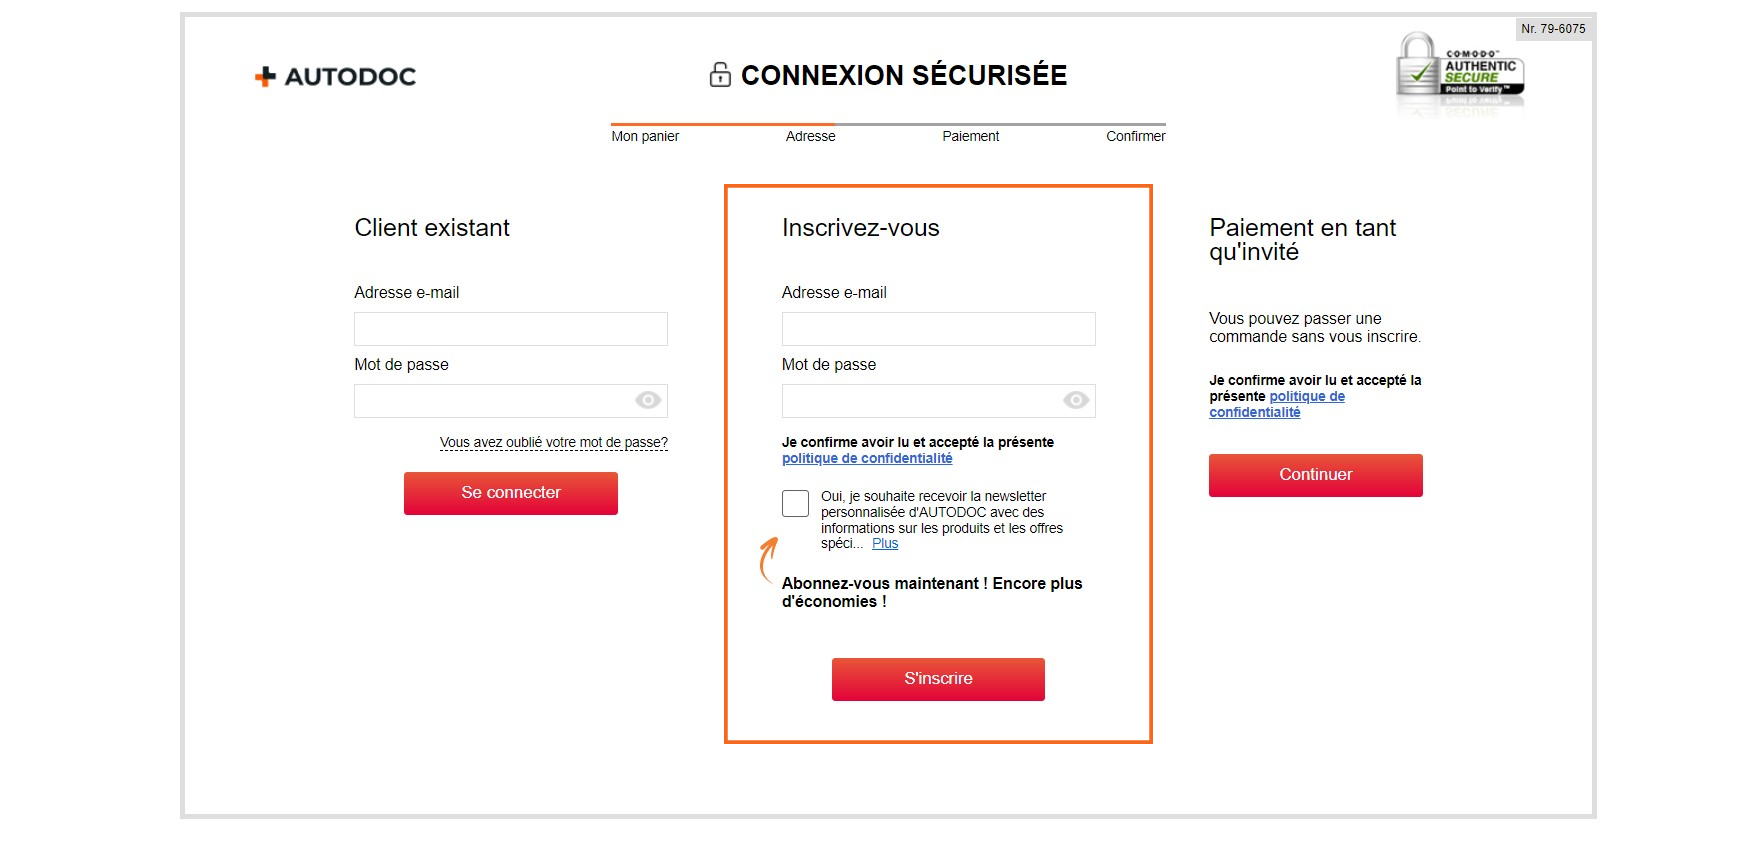
Task: Open privacy policy link under guest payment
Action: [x=1277, y=404]
